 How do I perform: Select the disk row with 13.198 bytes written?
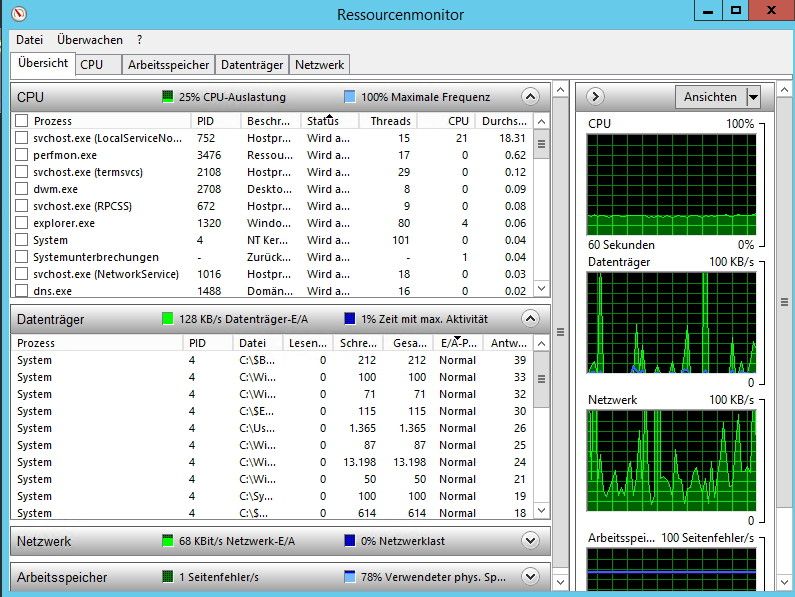pos(273,462)
